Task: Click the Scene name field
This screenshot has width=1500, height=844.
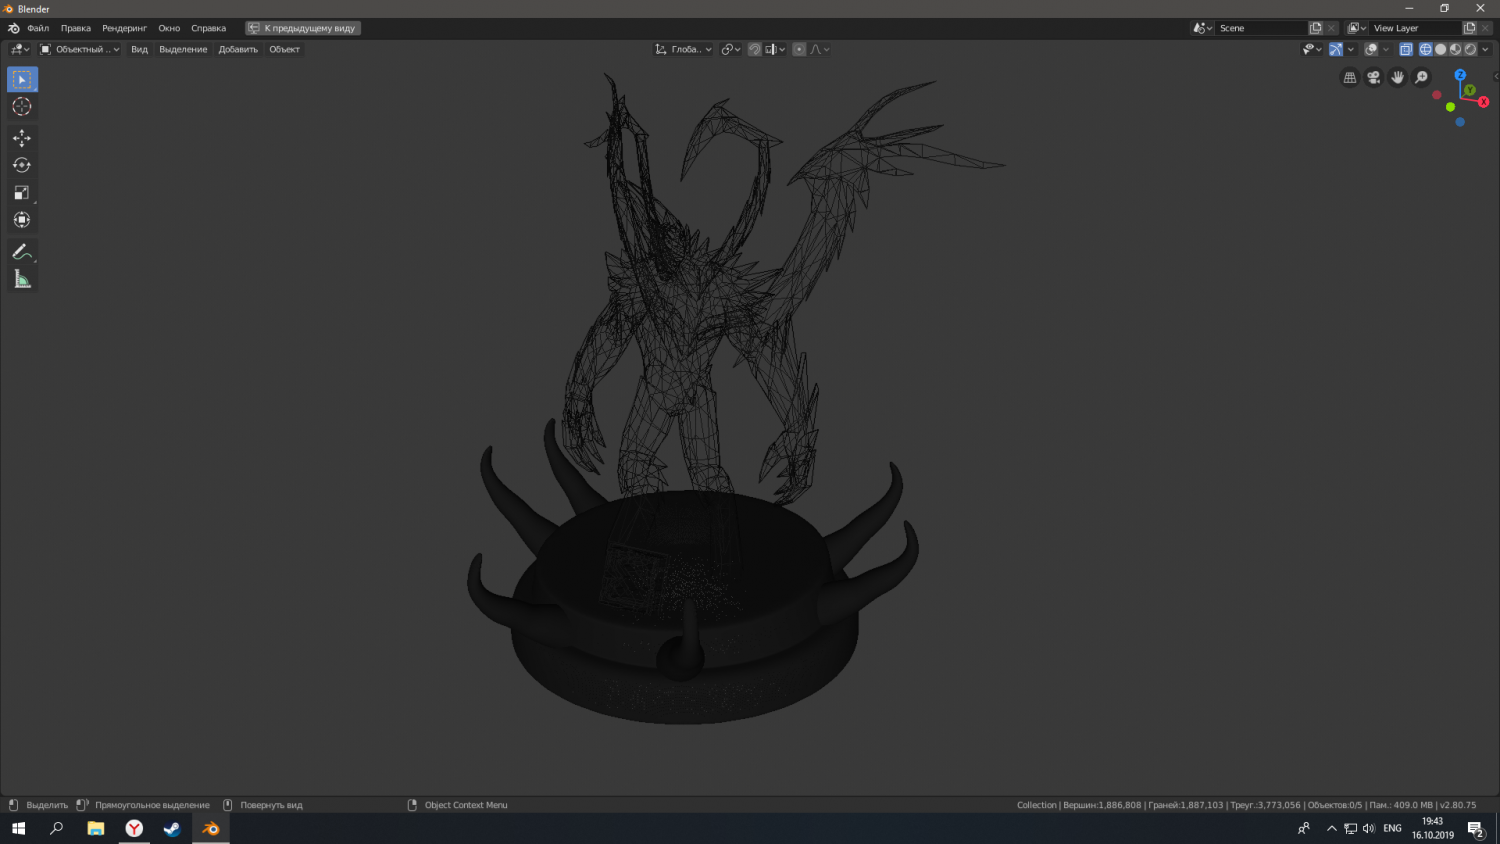Action: (x=1260, y=28)
